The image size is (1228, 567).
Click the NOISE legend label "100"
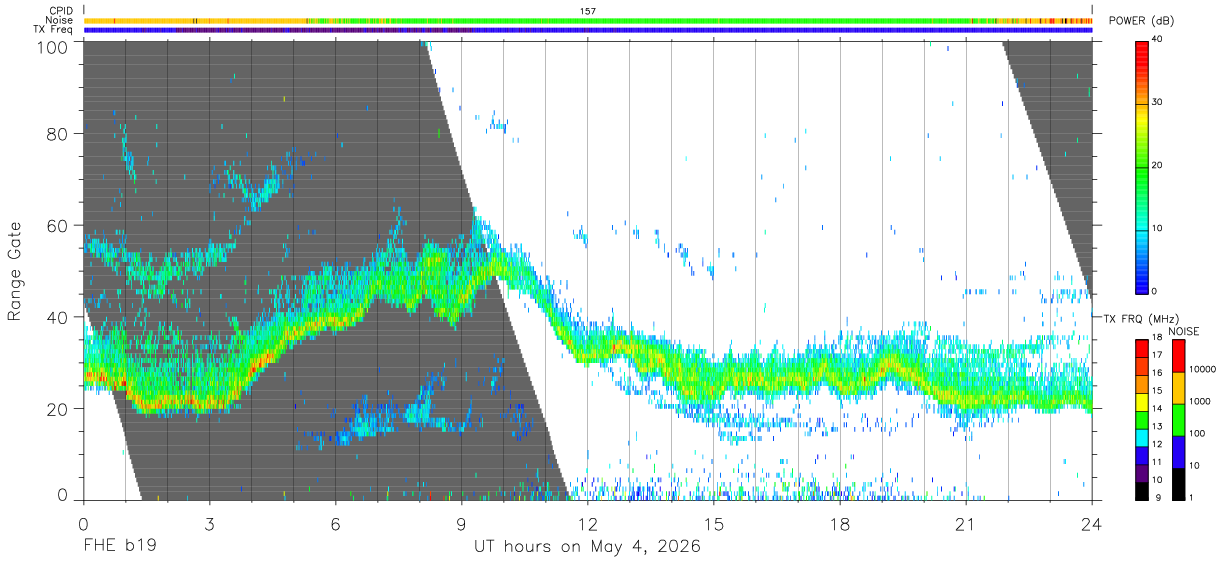[x=1196, y=433]
